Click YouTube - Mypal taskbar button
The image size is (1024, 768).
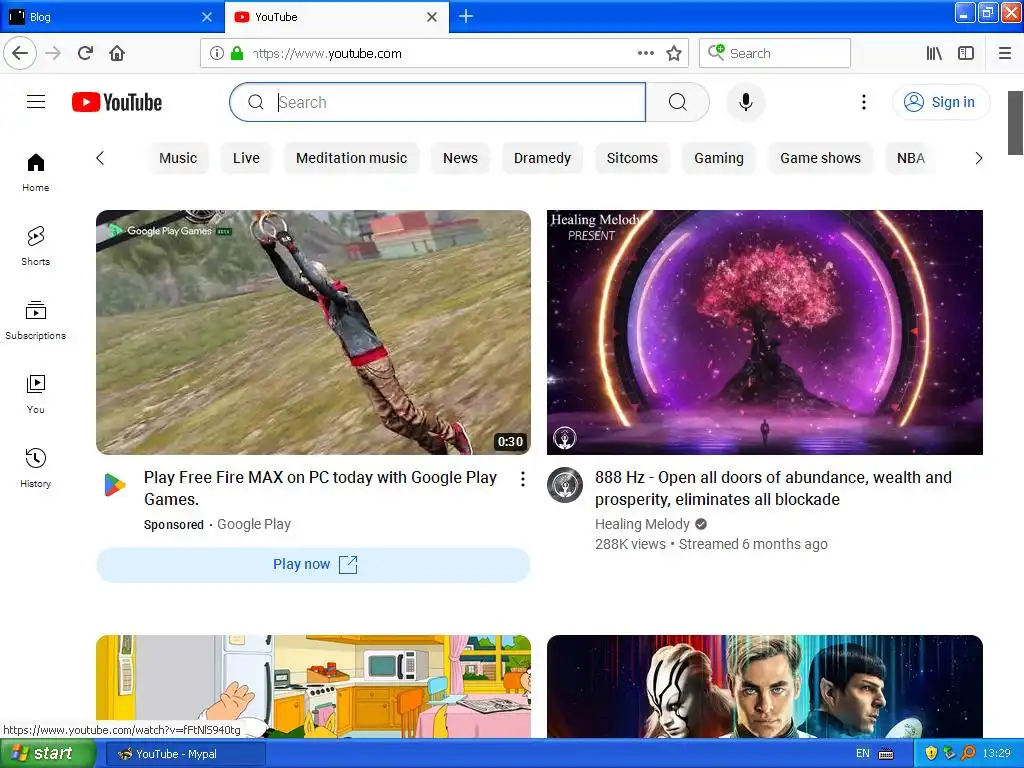click(x=185, y=754)
